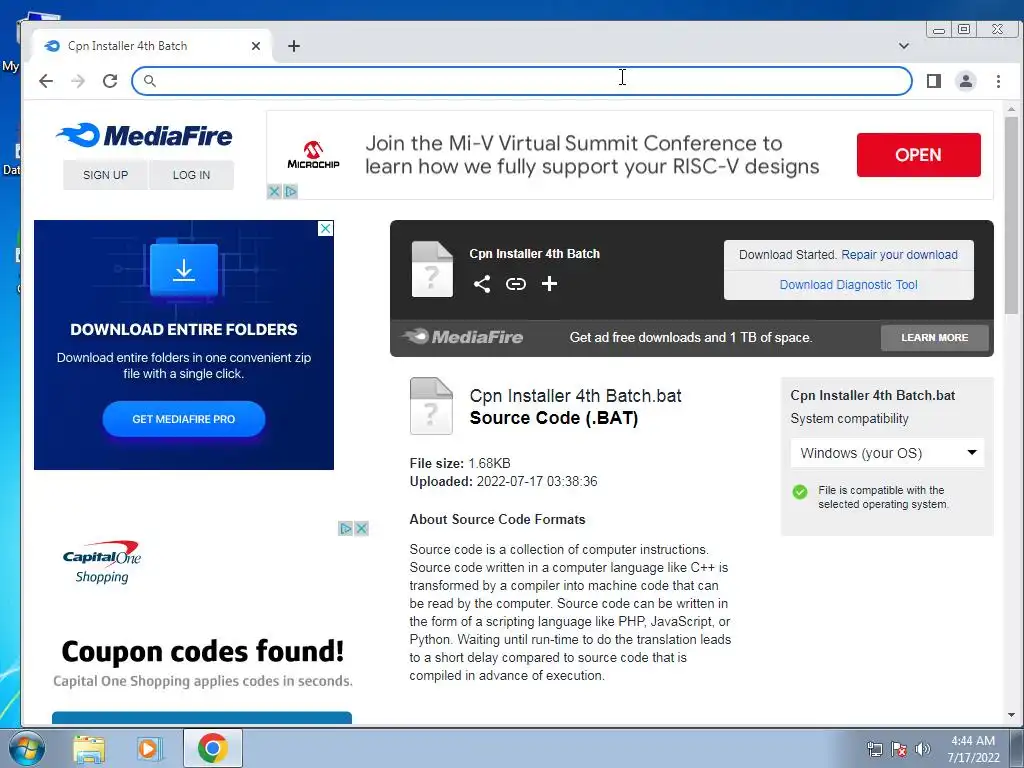
Task: Click the share icon for the file
Action: (482, 283)
